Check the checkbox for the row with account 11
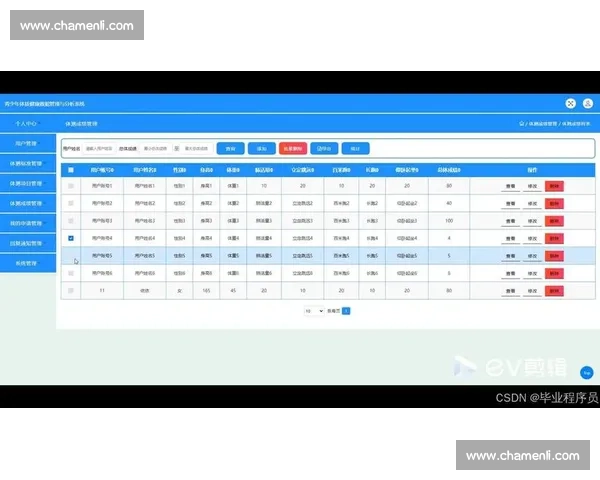This screenshot has height=480, width=600. pos(71,291)
